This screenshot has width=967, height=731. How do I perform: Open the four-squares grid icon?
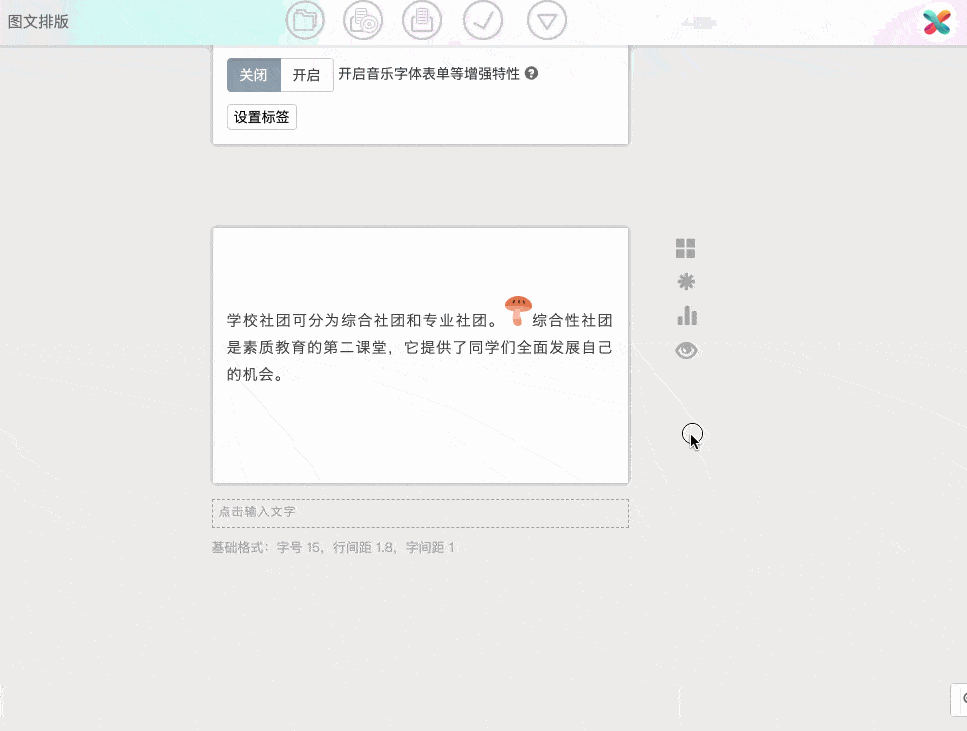click(686, 249)
